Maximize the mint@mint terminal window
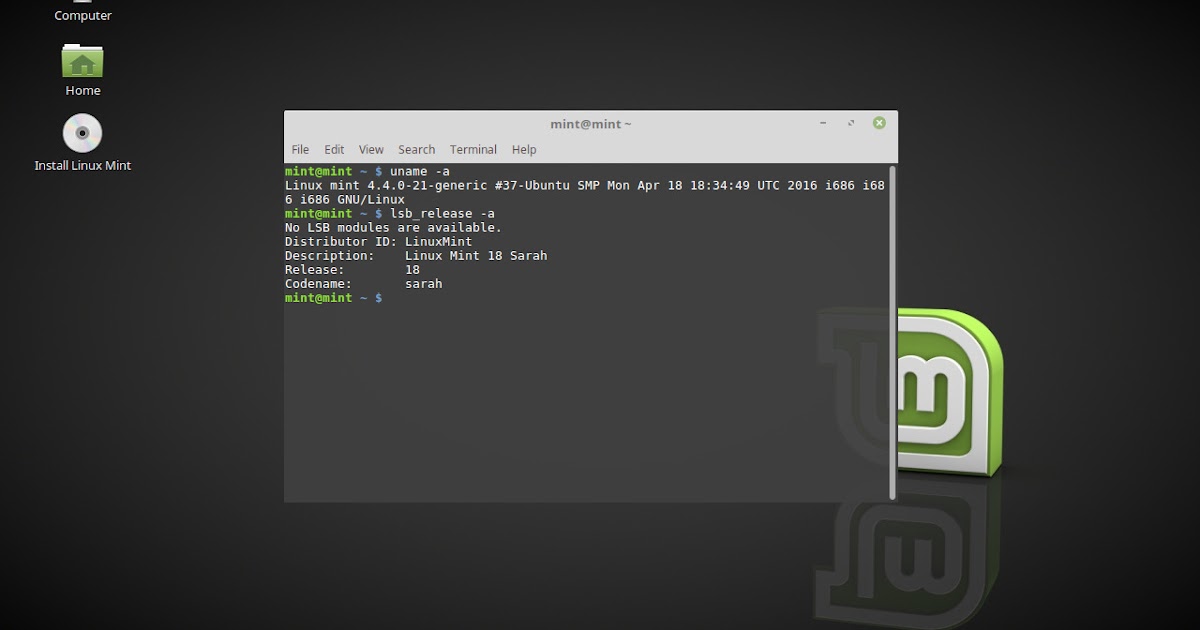 click(x=851, y=123)
